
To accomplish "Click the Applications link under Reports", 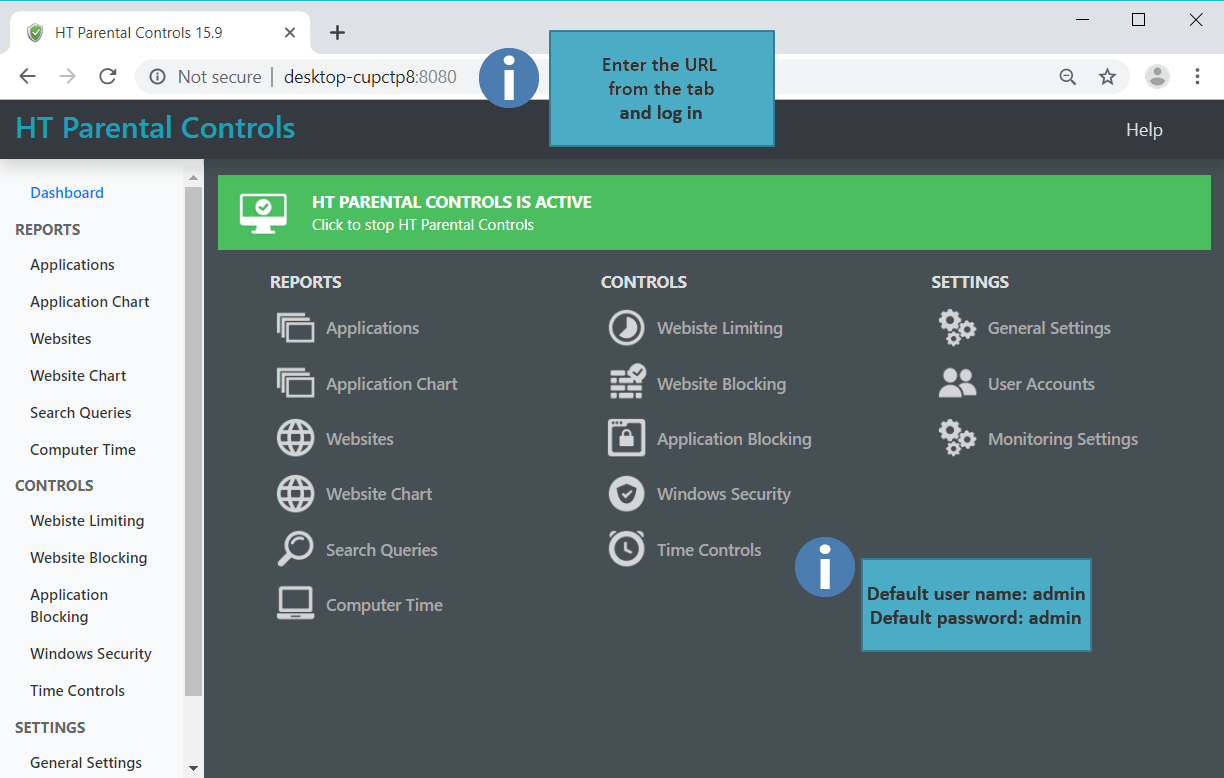I will pyautogui.click(x=373, y=328).
